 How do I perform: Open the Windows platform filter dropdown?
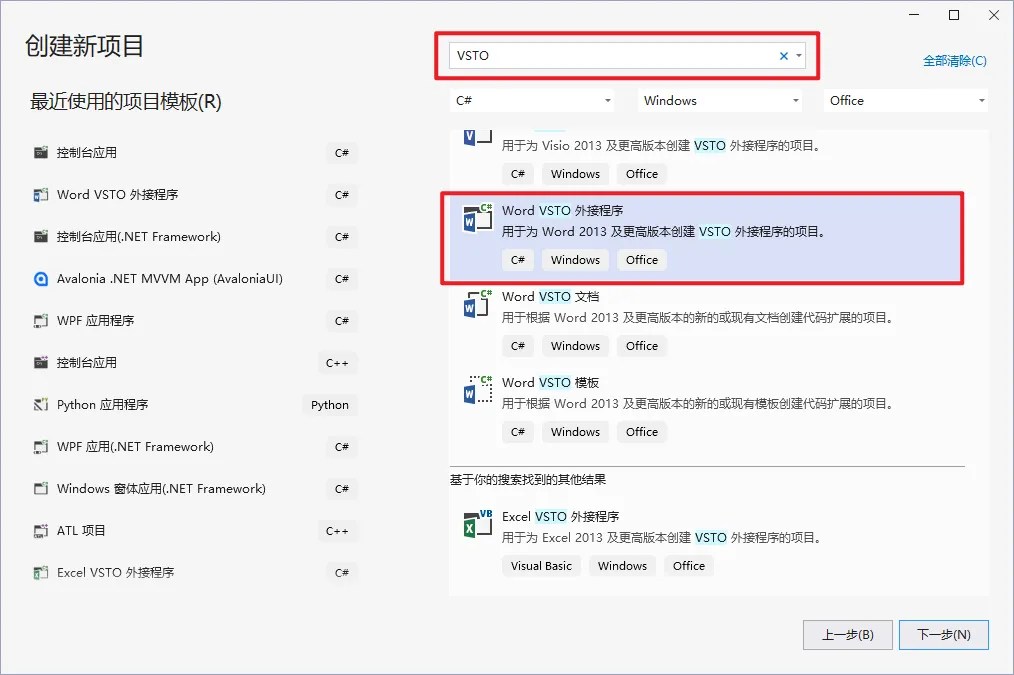[720, 100]
